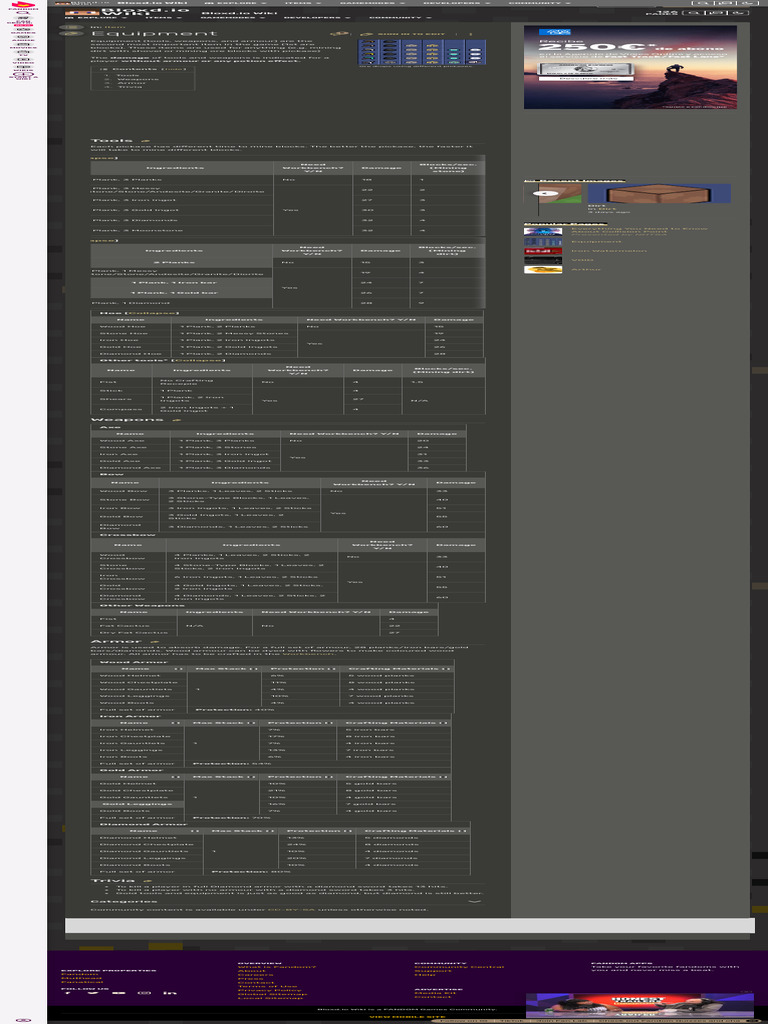Open Fandom's Instagram icon in footer

(145, 993)
